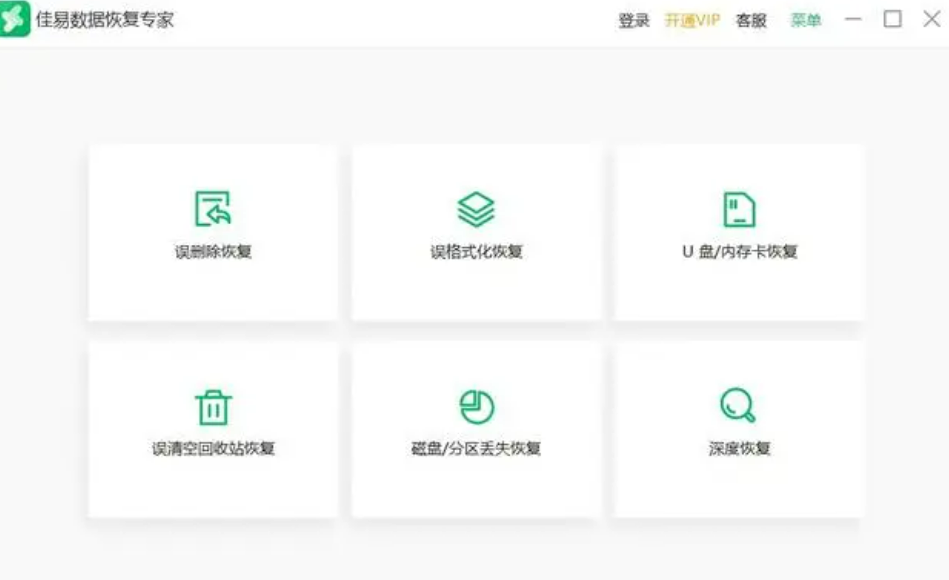
Task: Click the 深度恢复 text label
Action: click(x=739, y=448)
